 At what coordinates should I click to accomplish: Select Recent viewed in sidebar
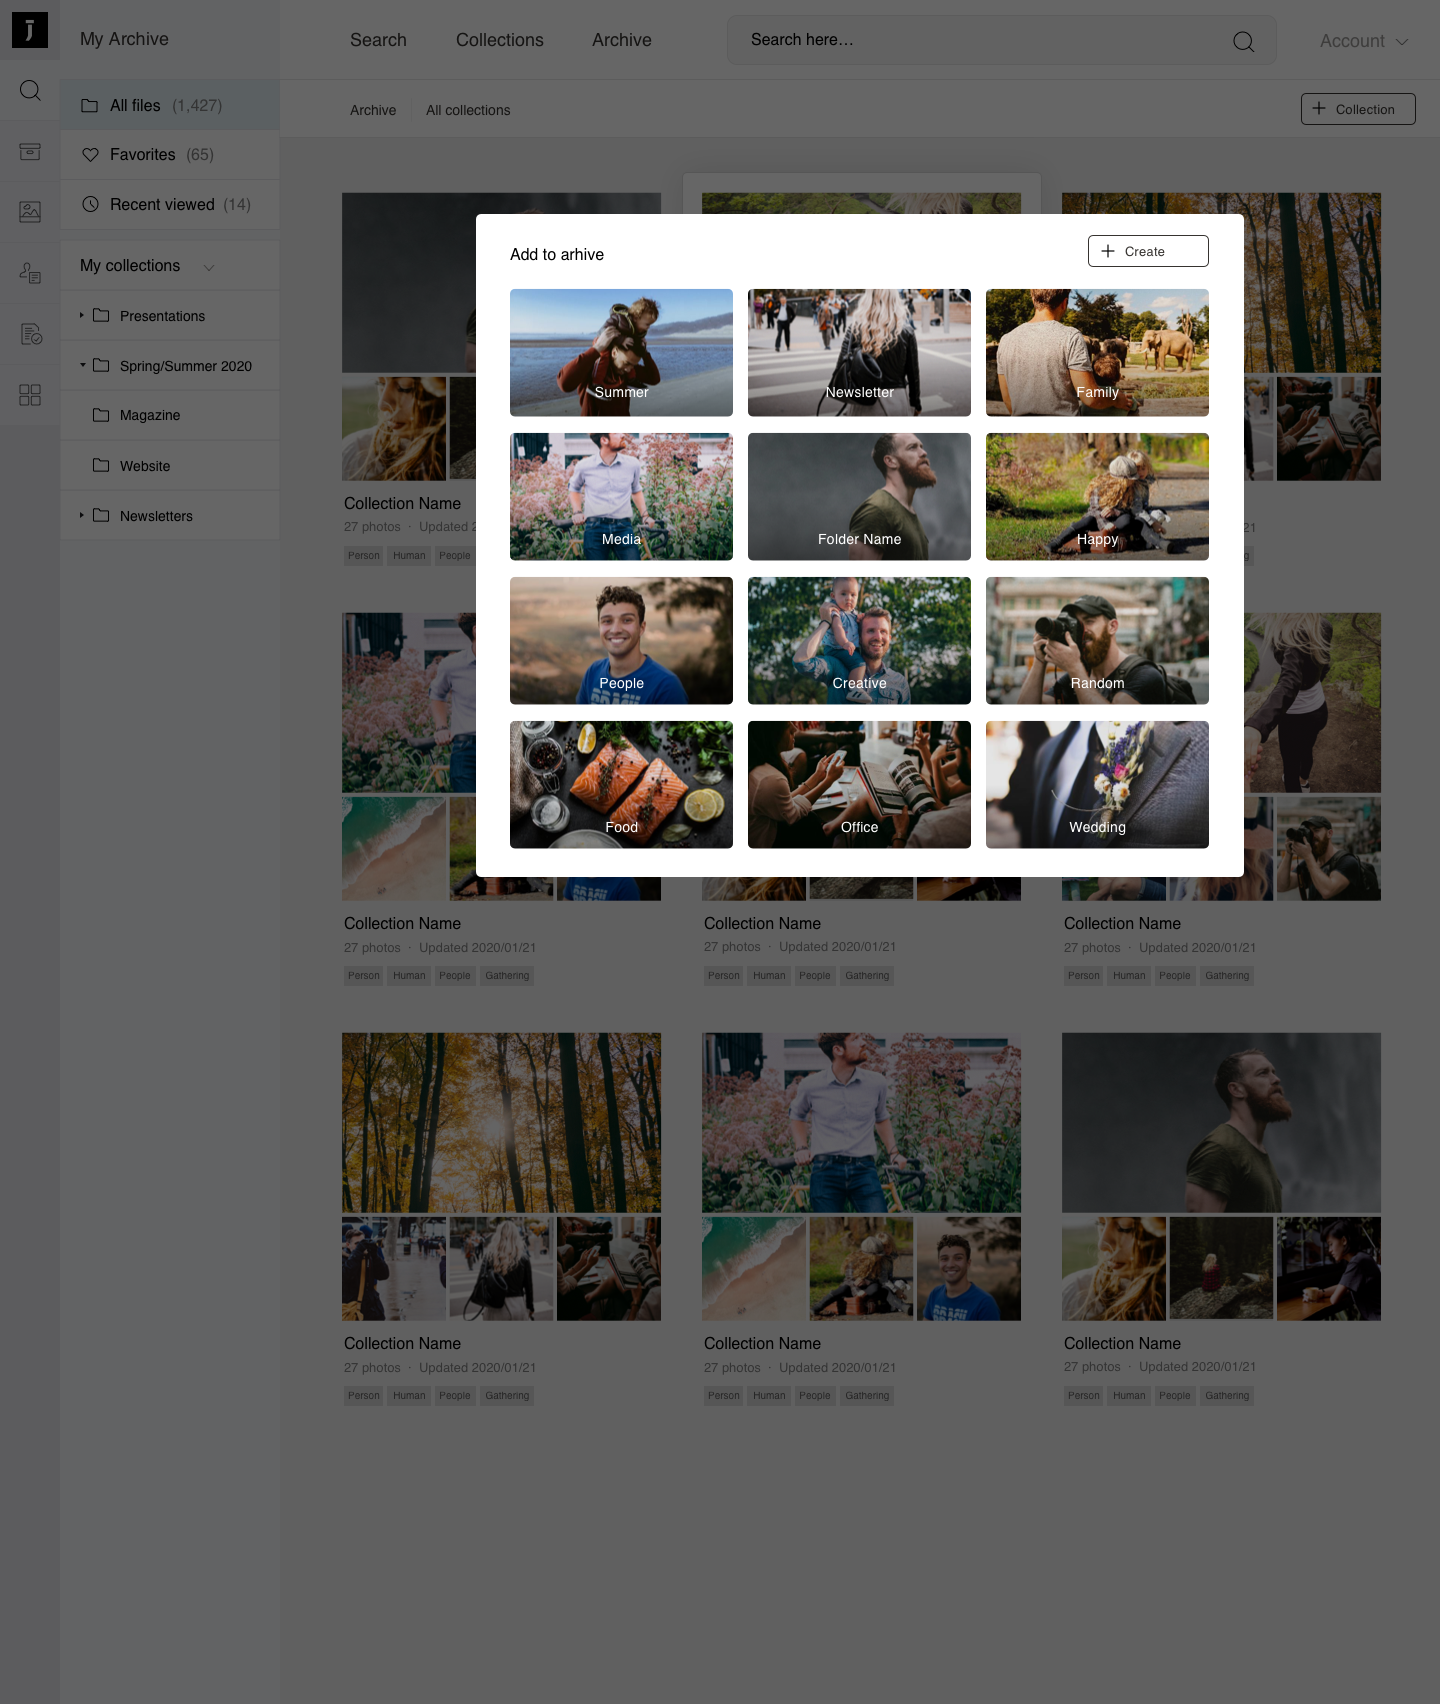pyautogui.click(x=170, y=204)
